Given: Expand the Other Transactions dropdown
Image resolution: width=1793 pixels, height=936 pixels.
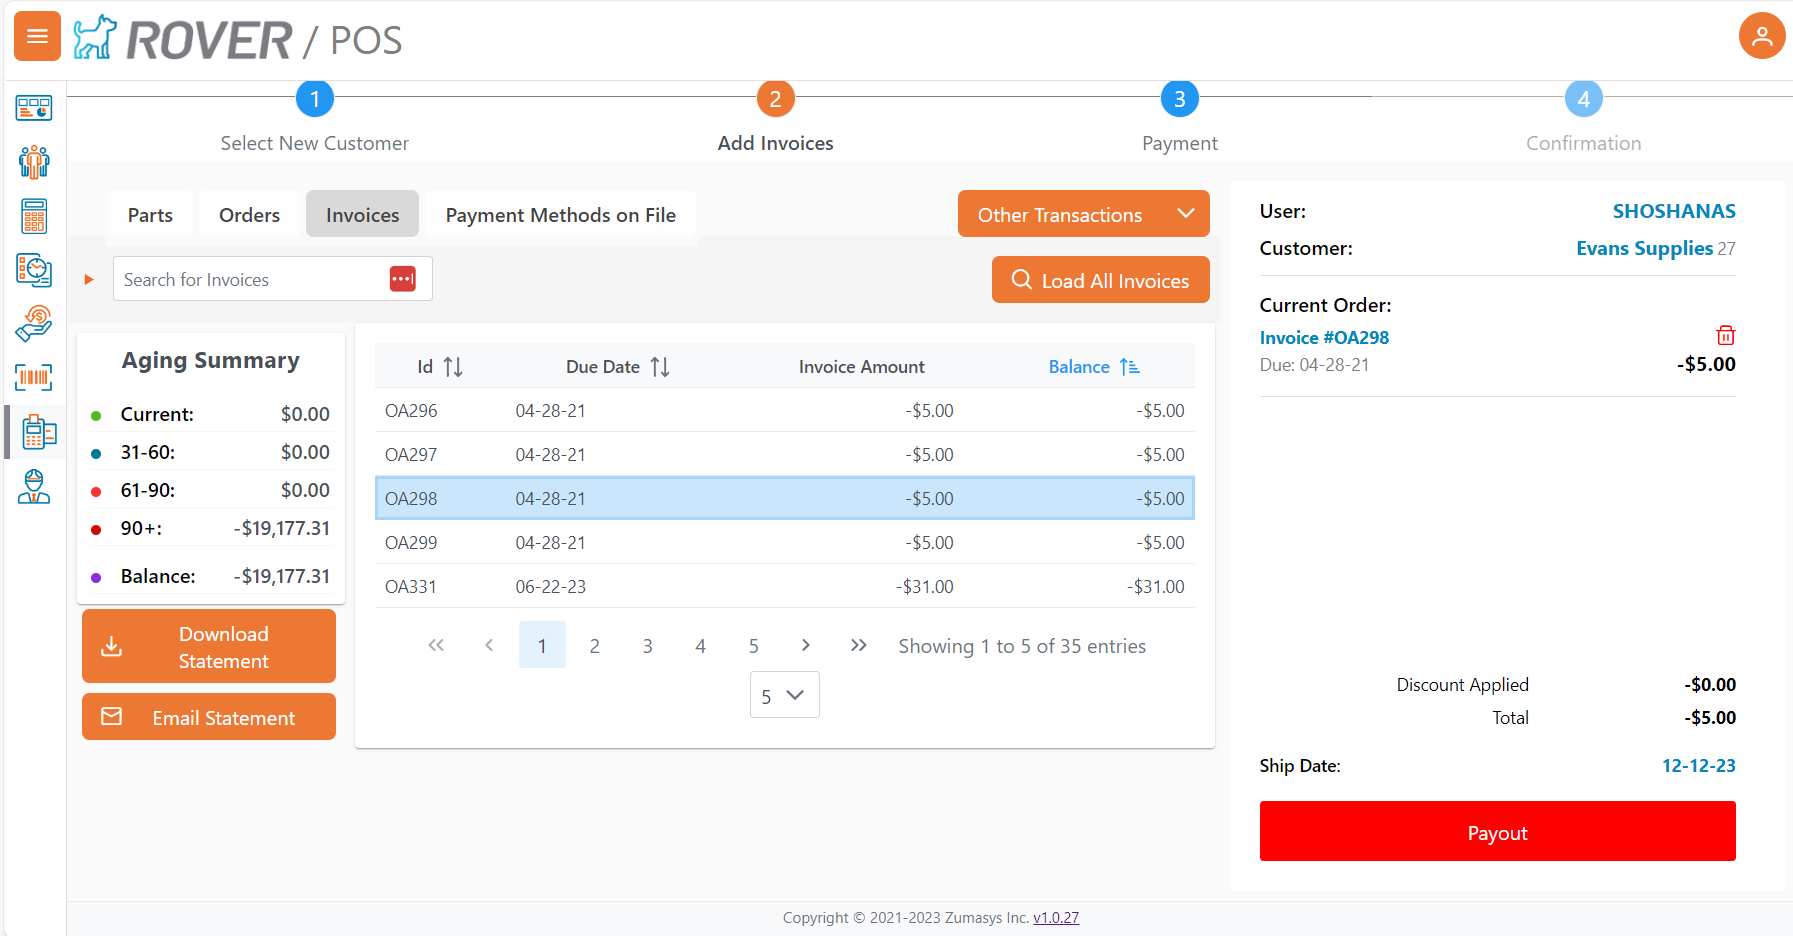Looking at the screenshot, I should coord(1083,213).
